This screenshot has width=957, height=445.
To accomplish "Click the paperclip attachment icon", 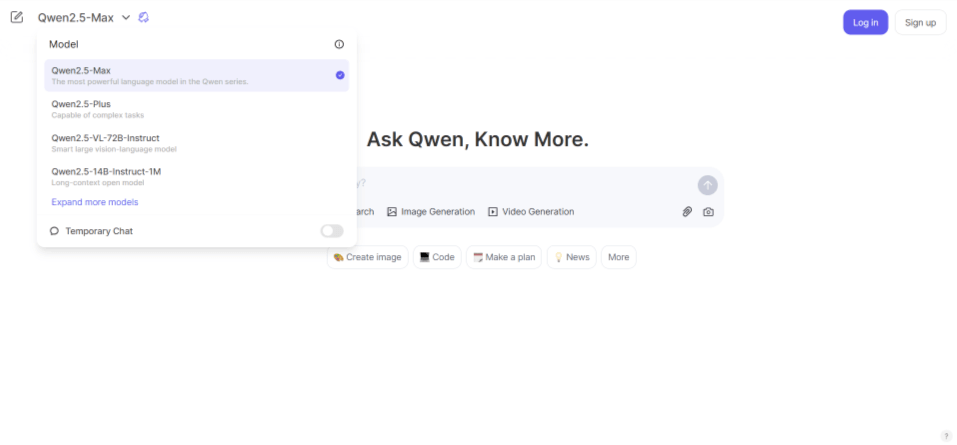I will coord(687,212).
